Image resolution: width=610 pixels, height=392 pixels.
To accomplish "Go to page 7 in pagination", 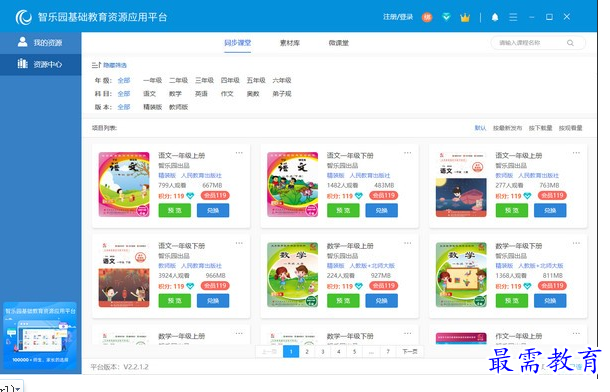I will coord(388,352).
